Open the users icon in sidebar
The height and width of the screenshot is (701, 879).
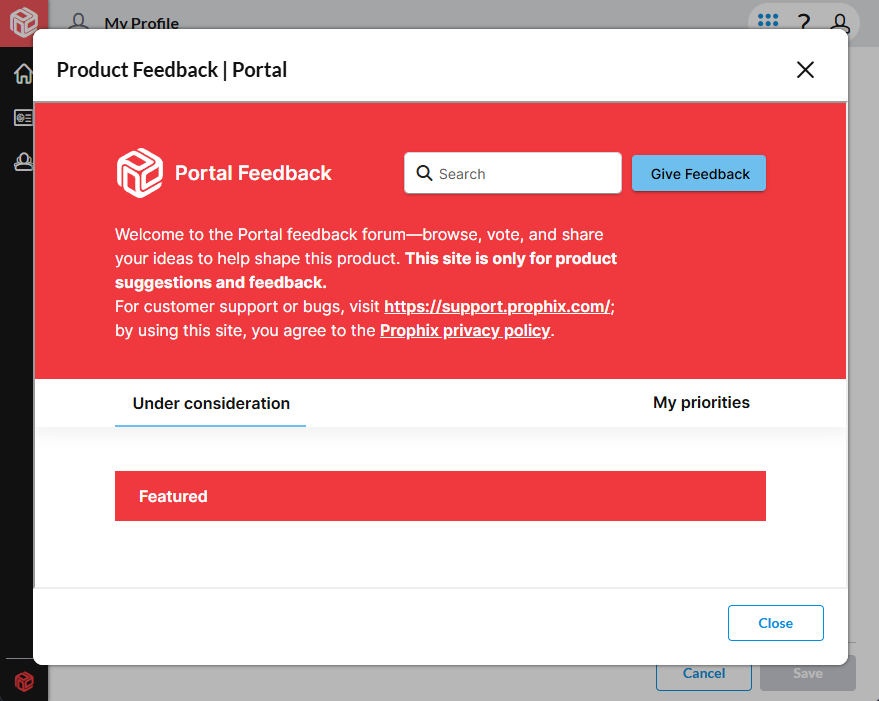click(x=23, y=162)
